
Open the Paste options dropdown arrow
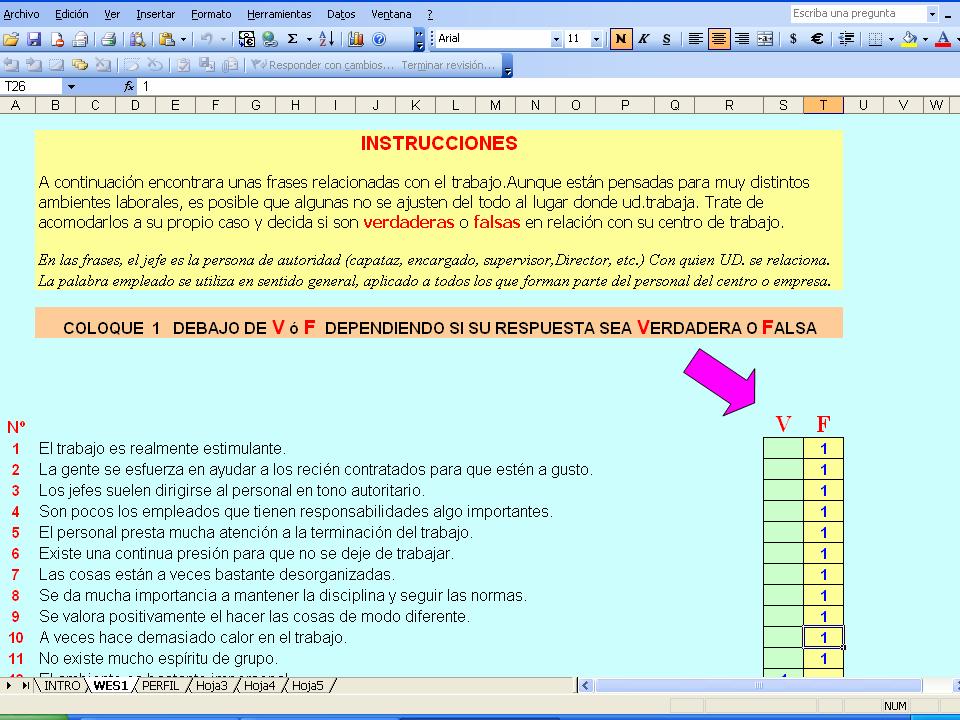[x=183, y=39]
